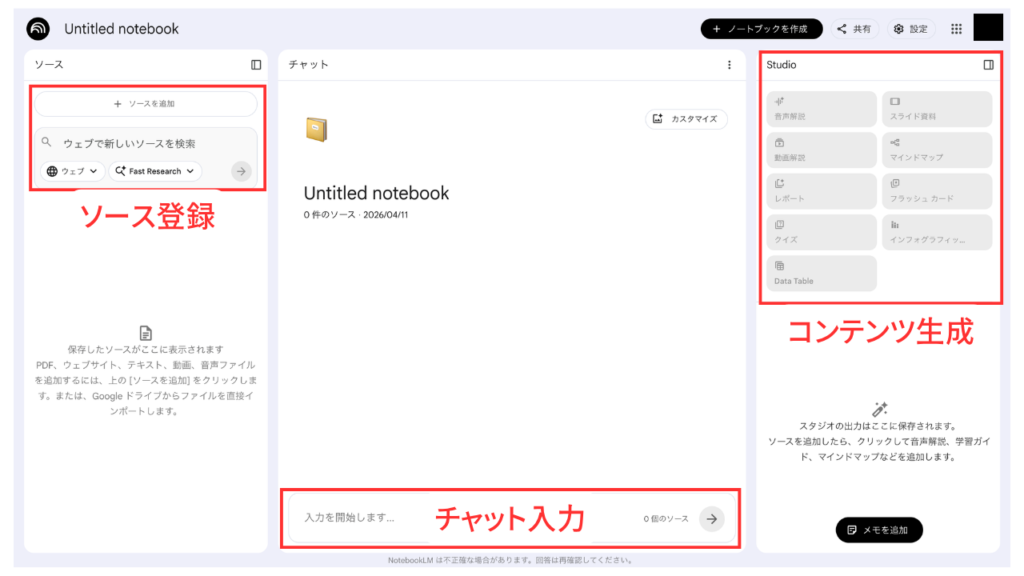This screenshot has width=1024, height=576.
Task: Create a Data Table in Studio
Action: click(822, 273)
